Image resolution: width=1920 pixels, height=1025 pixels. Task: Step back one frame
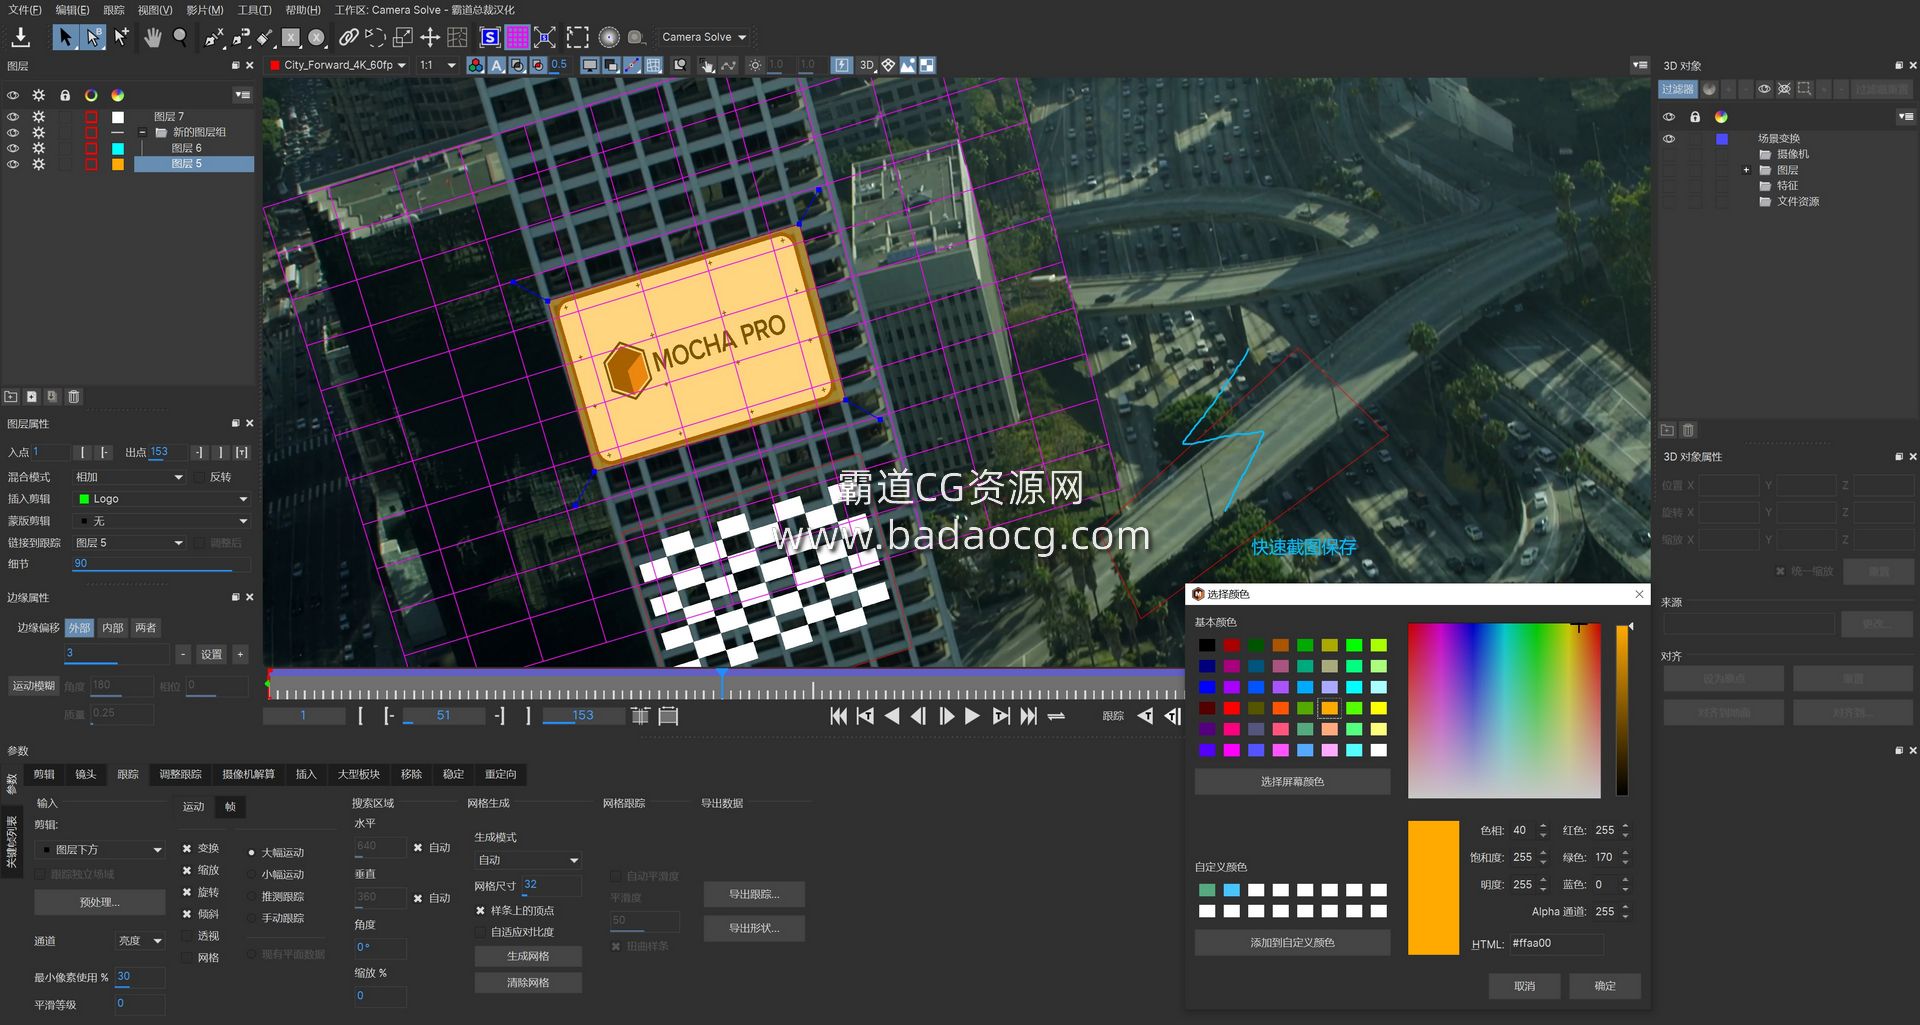918,716
